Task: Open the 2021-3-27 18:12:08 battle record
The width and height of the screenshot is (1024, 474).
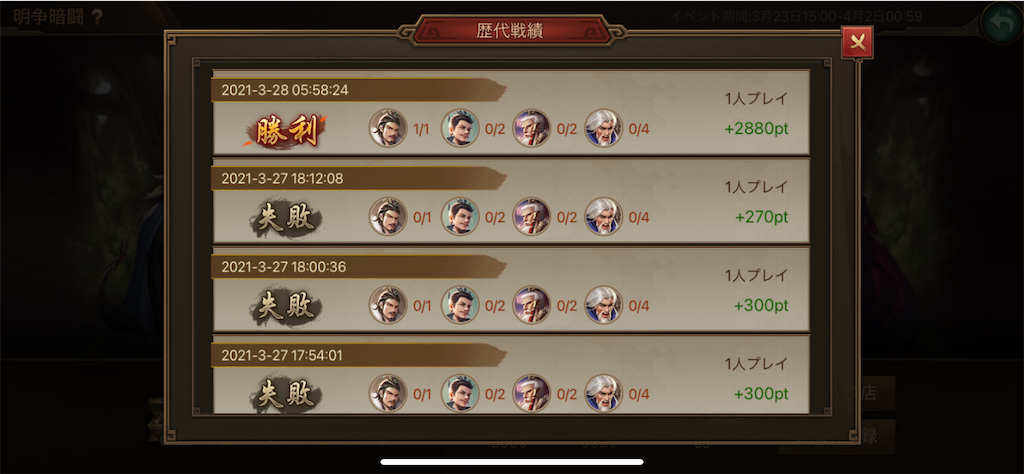Action: (x=511, y=201)
